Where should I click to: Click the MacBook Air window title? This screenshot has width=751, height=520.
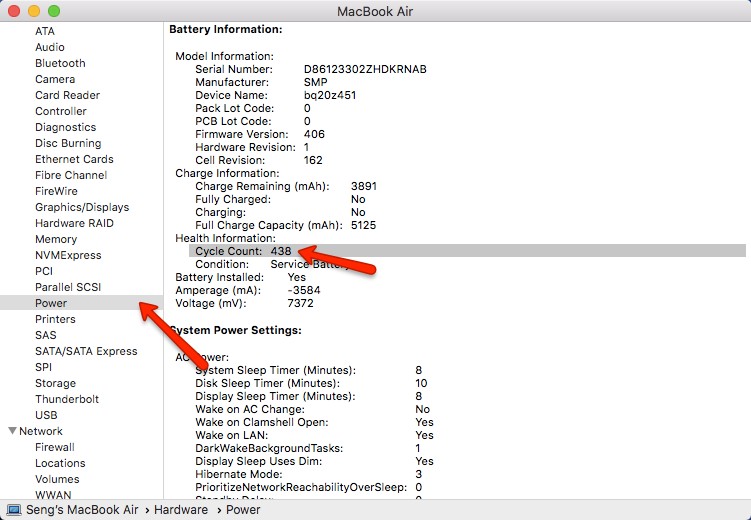(x=375, y=11)
